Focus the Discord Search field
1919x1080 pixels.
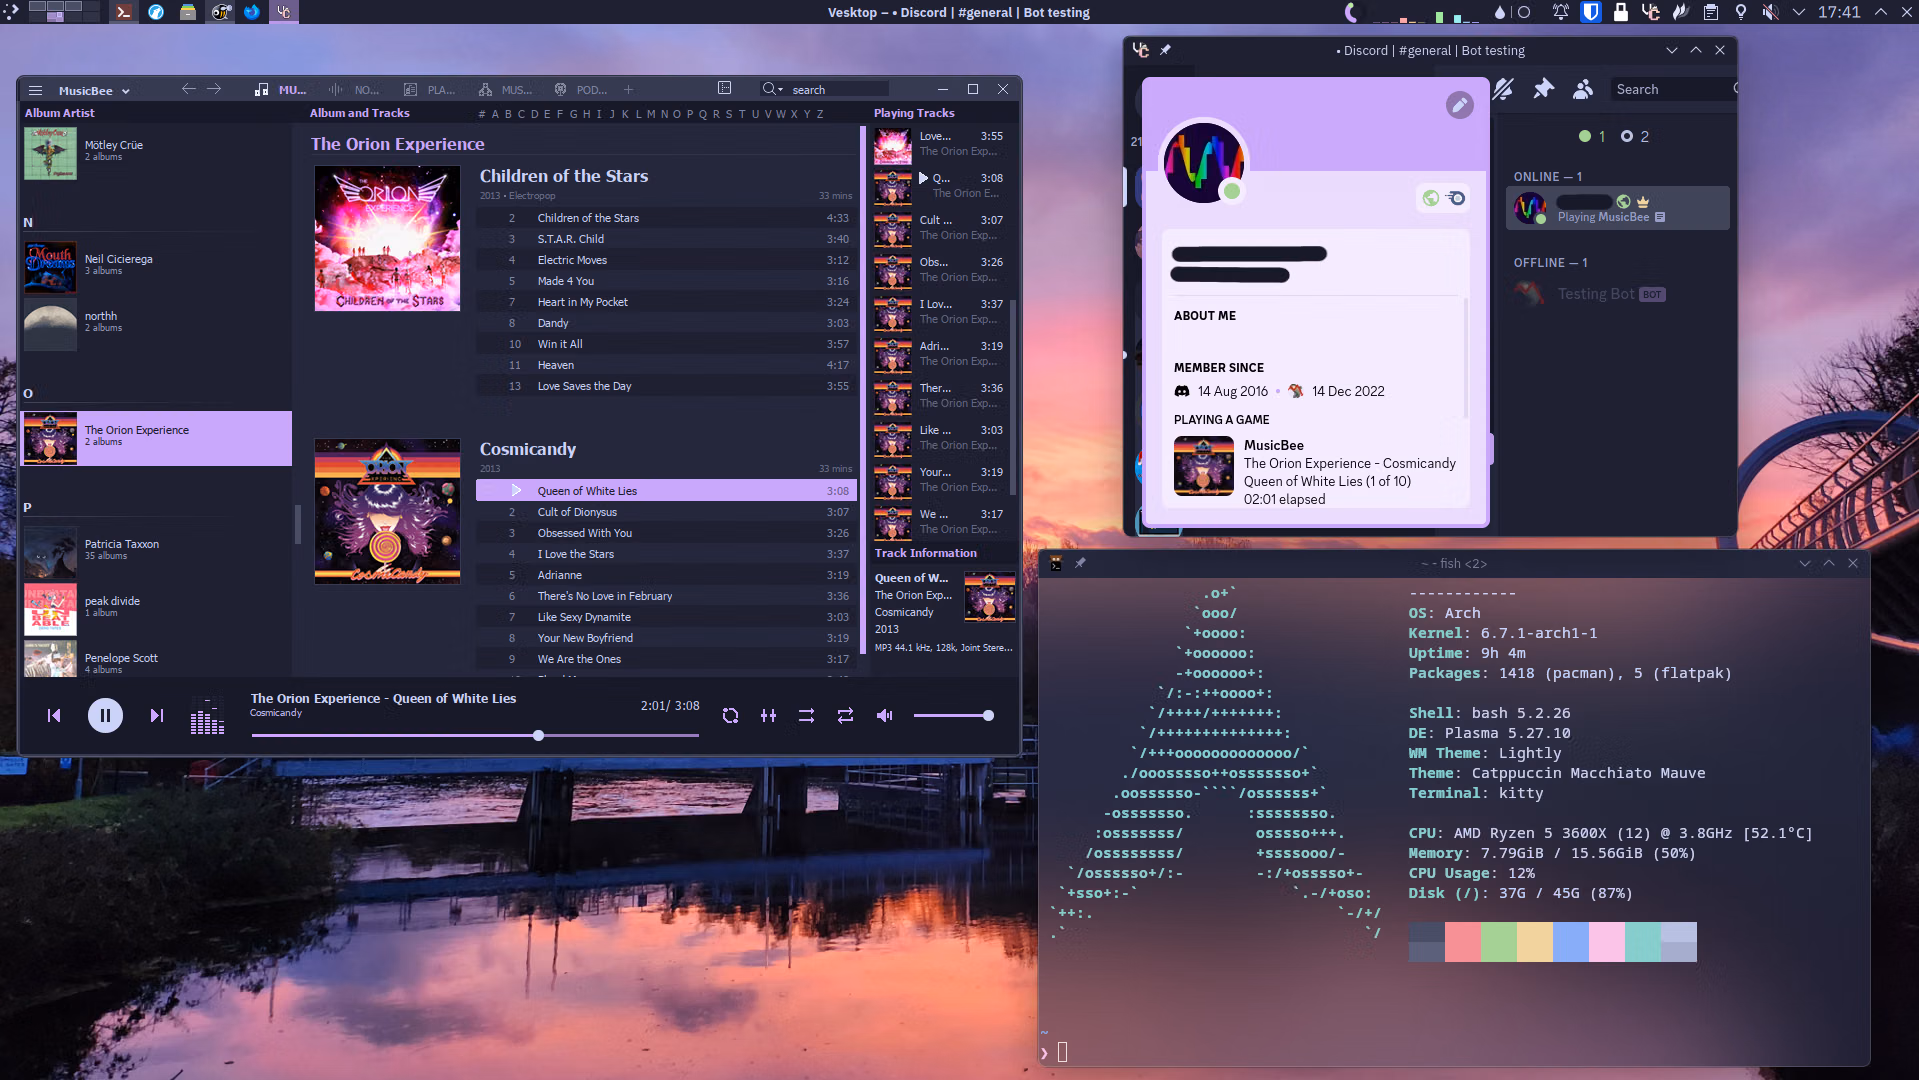coord(1672,89)
